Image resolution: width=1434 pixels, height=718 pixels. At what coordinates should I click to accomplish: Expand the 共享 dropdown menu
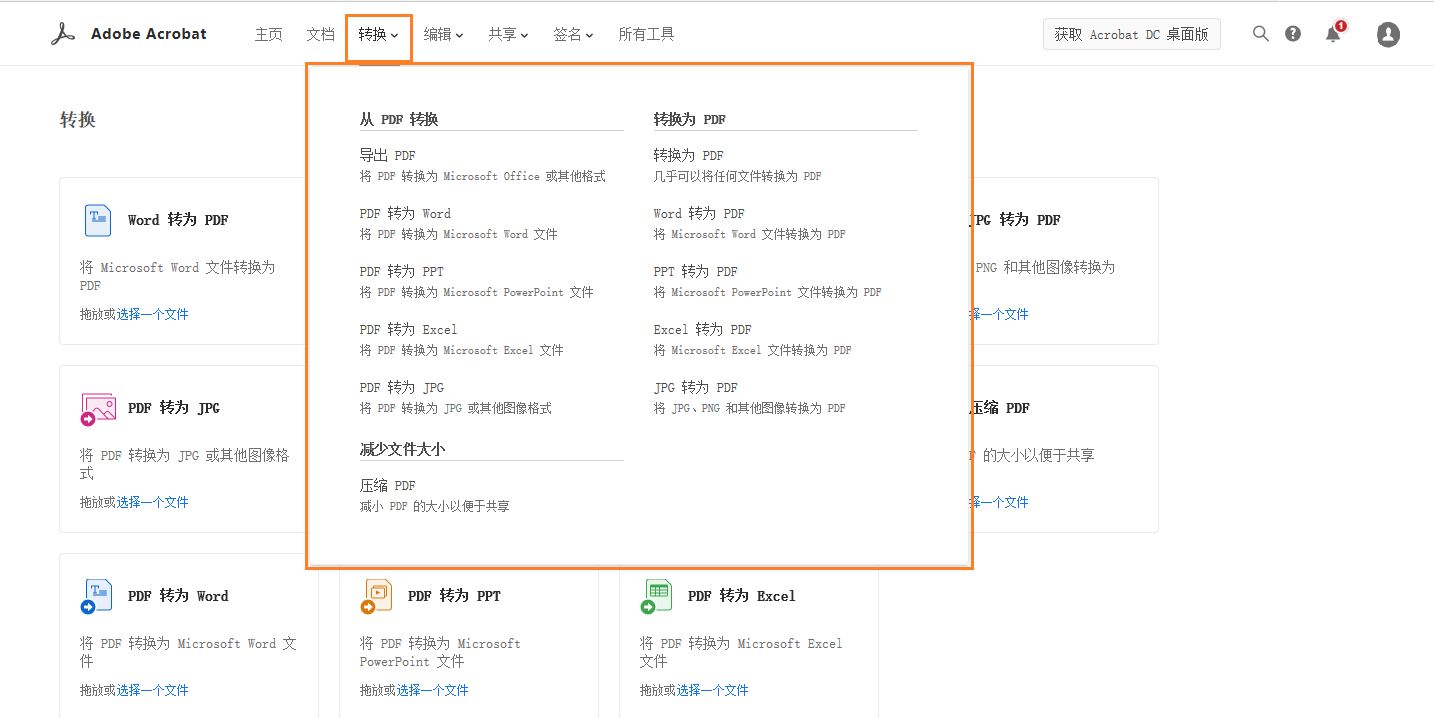(508, 35)
